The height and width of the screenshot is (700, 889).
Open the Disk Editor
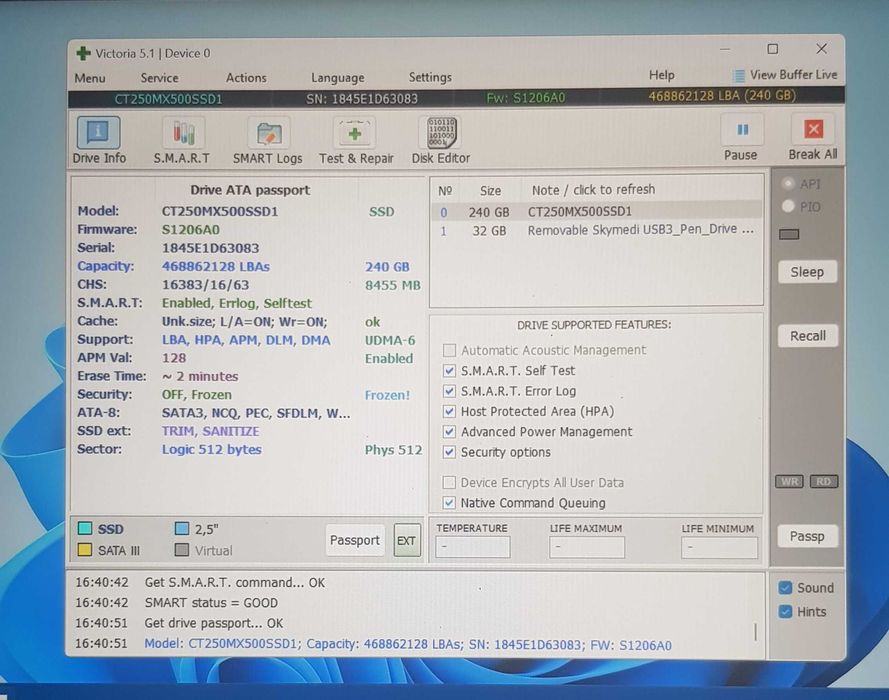(441, 141)
